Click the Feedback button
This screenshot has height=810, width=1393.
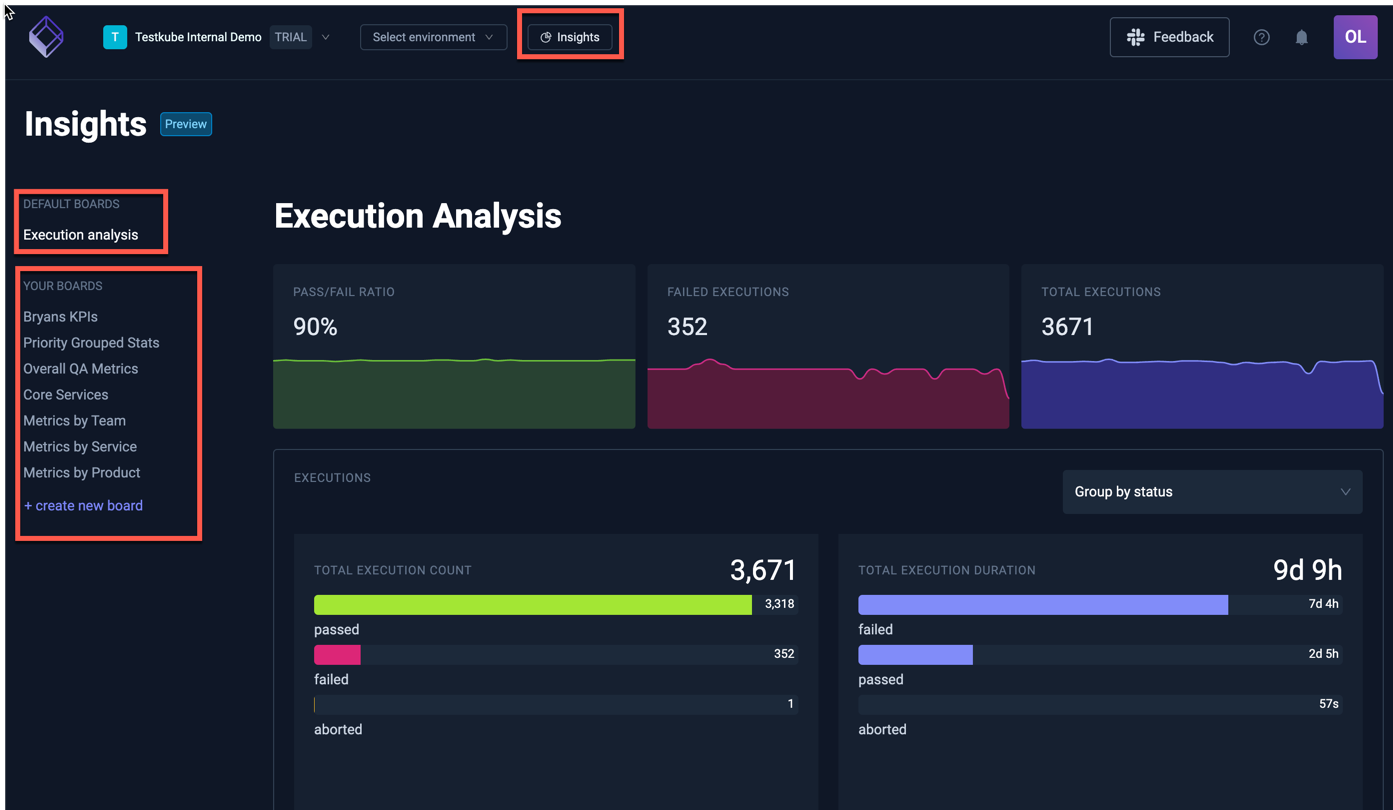click(1169, 36)
